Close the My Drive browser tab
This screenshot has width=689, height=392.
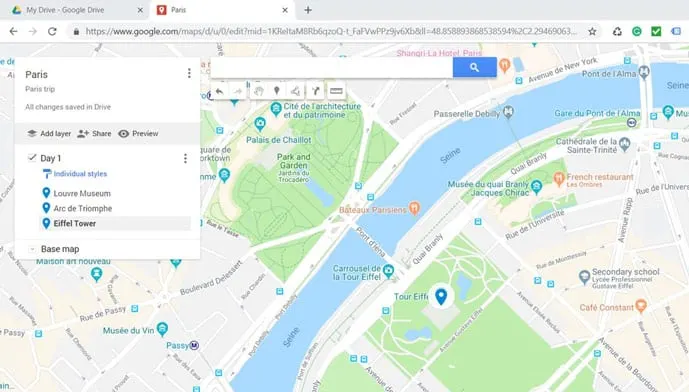tap(140, 10)
